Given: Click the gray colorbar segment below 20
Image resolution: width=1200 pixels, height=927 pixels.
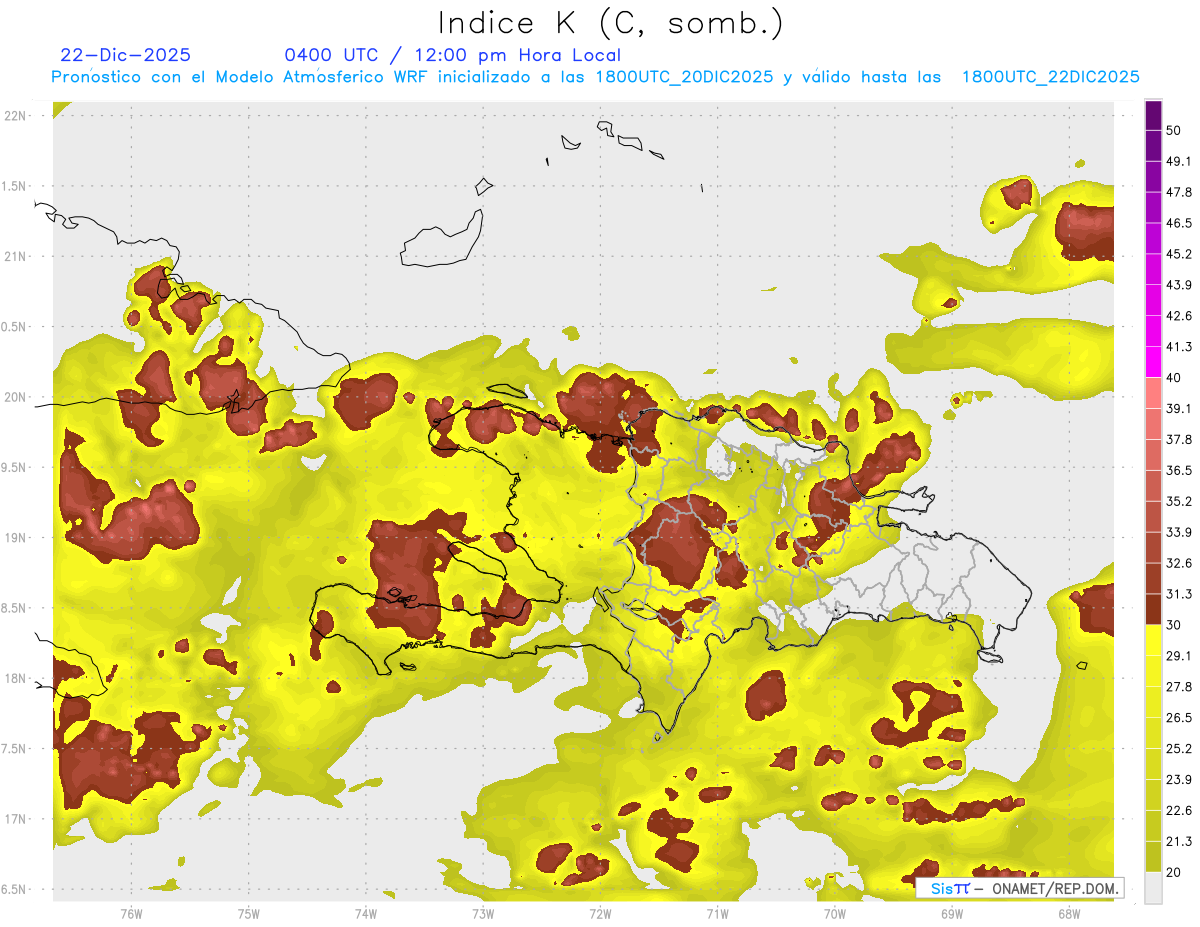Looking at the screenshot, I should (1153, 888).
